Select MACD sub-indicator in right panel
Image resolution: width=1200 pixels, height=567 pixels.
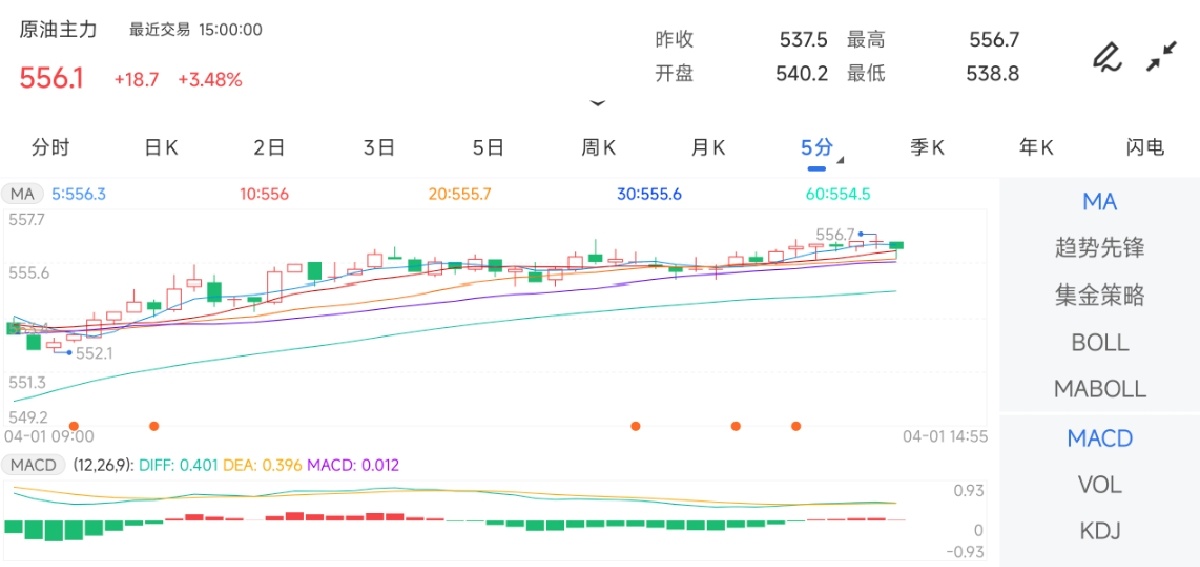point(1099,438)
